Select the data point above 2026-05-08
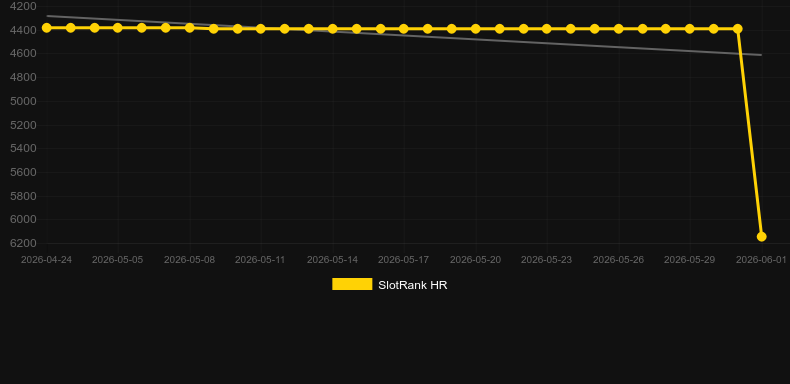Screen dimensions: 790x384 pos(189,28)
